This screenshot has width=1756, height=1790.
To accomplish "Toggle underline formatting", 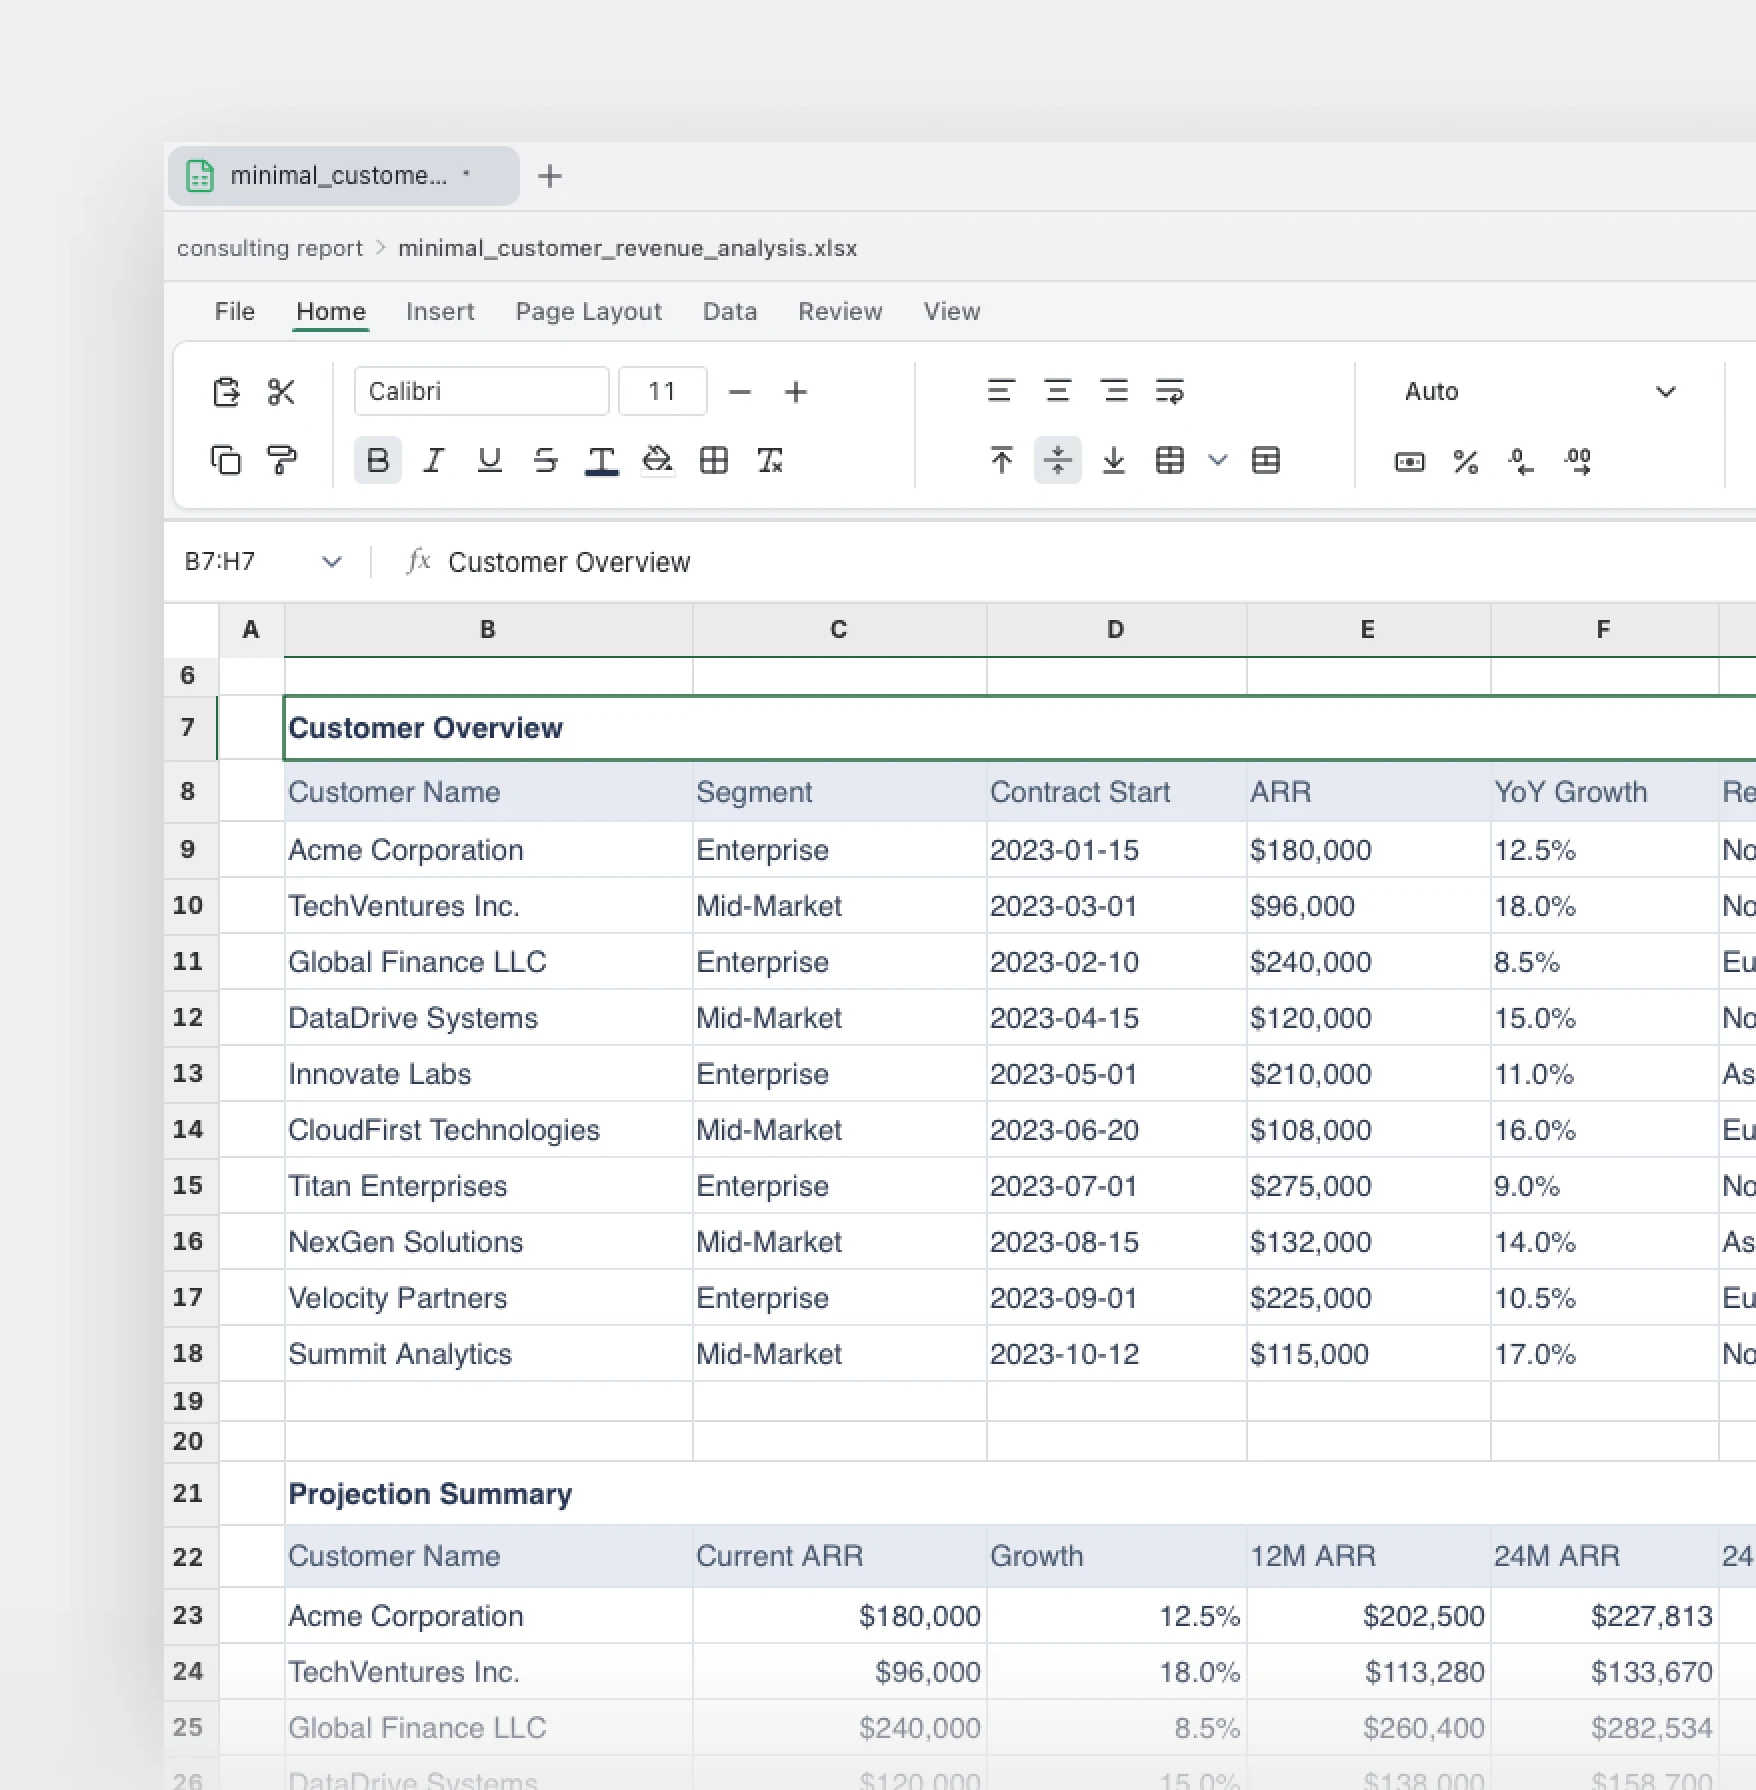I will click(x=490, y=460).
